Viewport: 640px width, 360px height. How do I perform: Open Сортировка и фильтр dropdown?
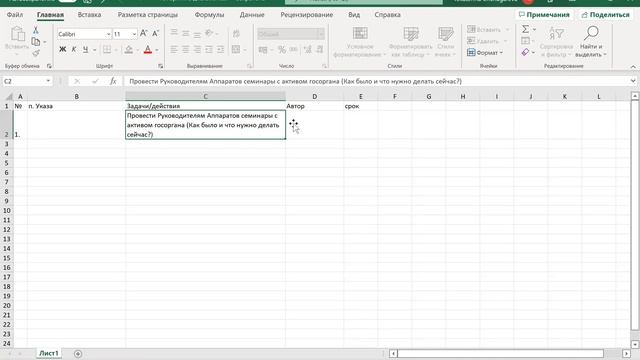tap(556, 42)
